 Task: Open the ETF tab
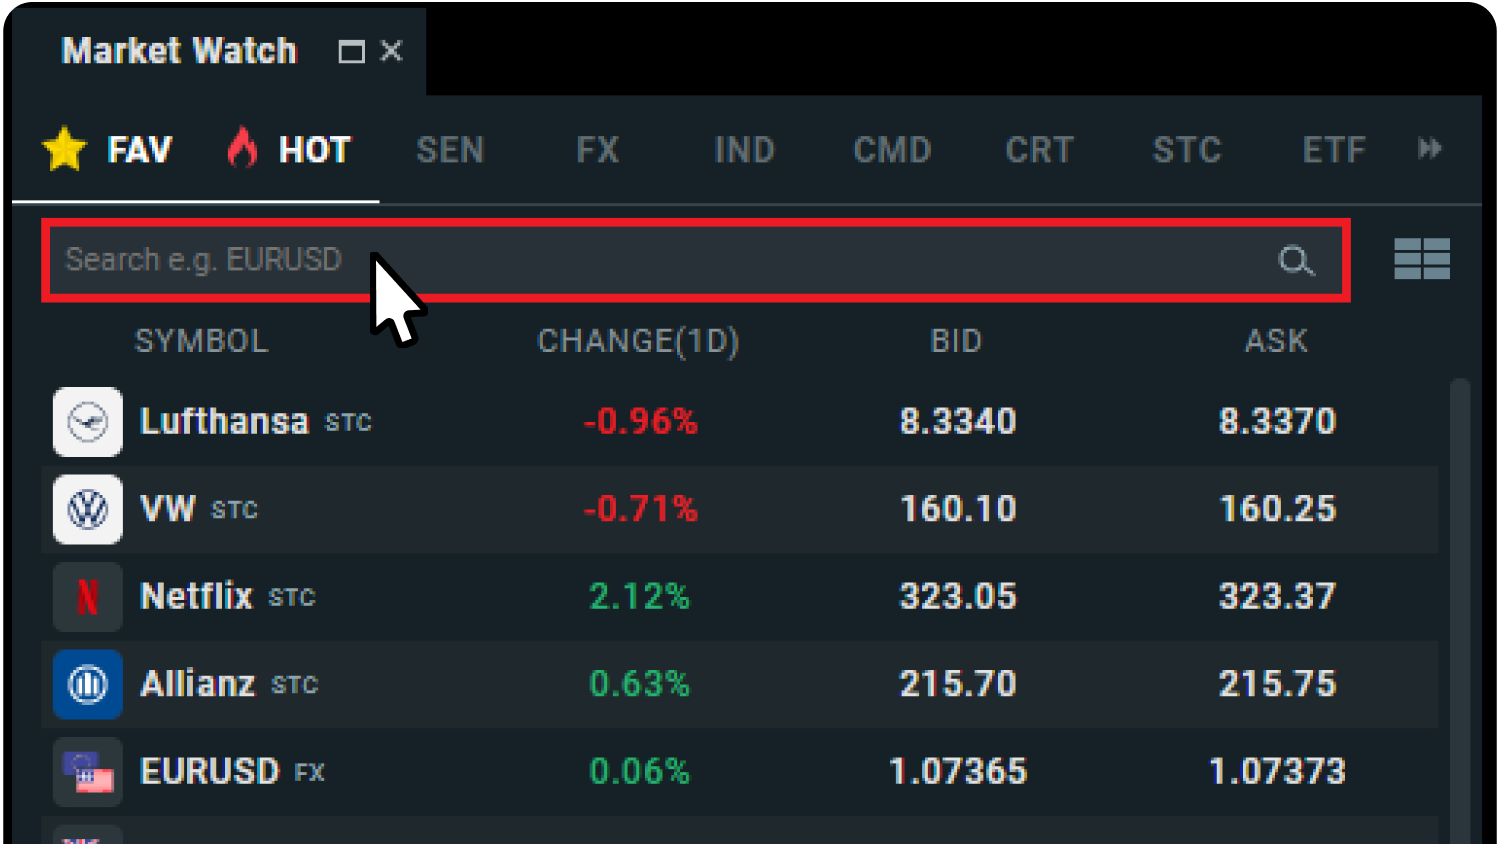[x=1333, y=150]
